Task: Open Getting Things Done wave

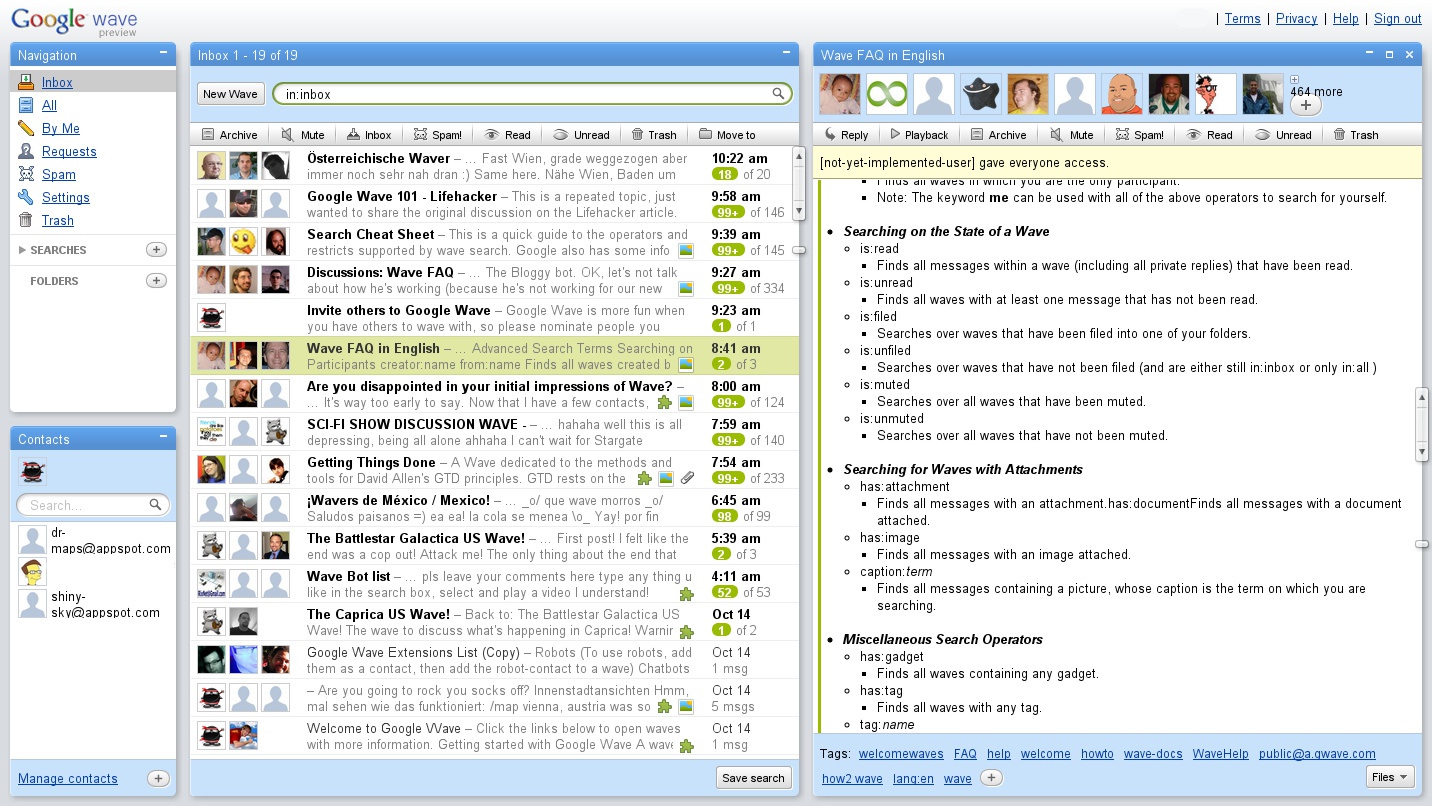Action: click(495, 470)
